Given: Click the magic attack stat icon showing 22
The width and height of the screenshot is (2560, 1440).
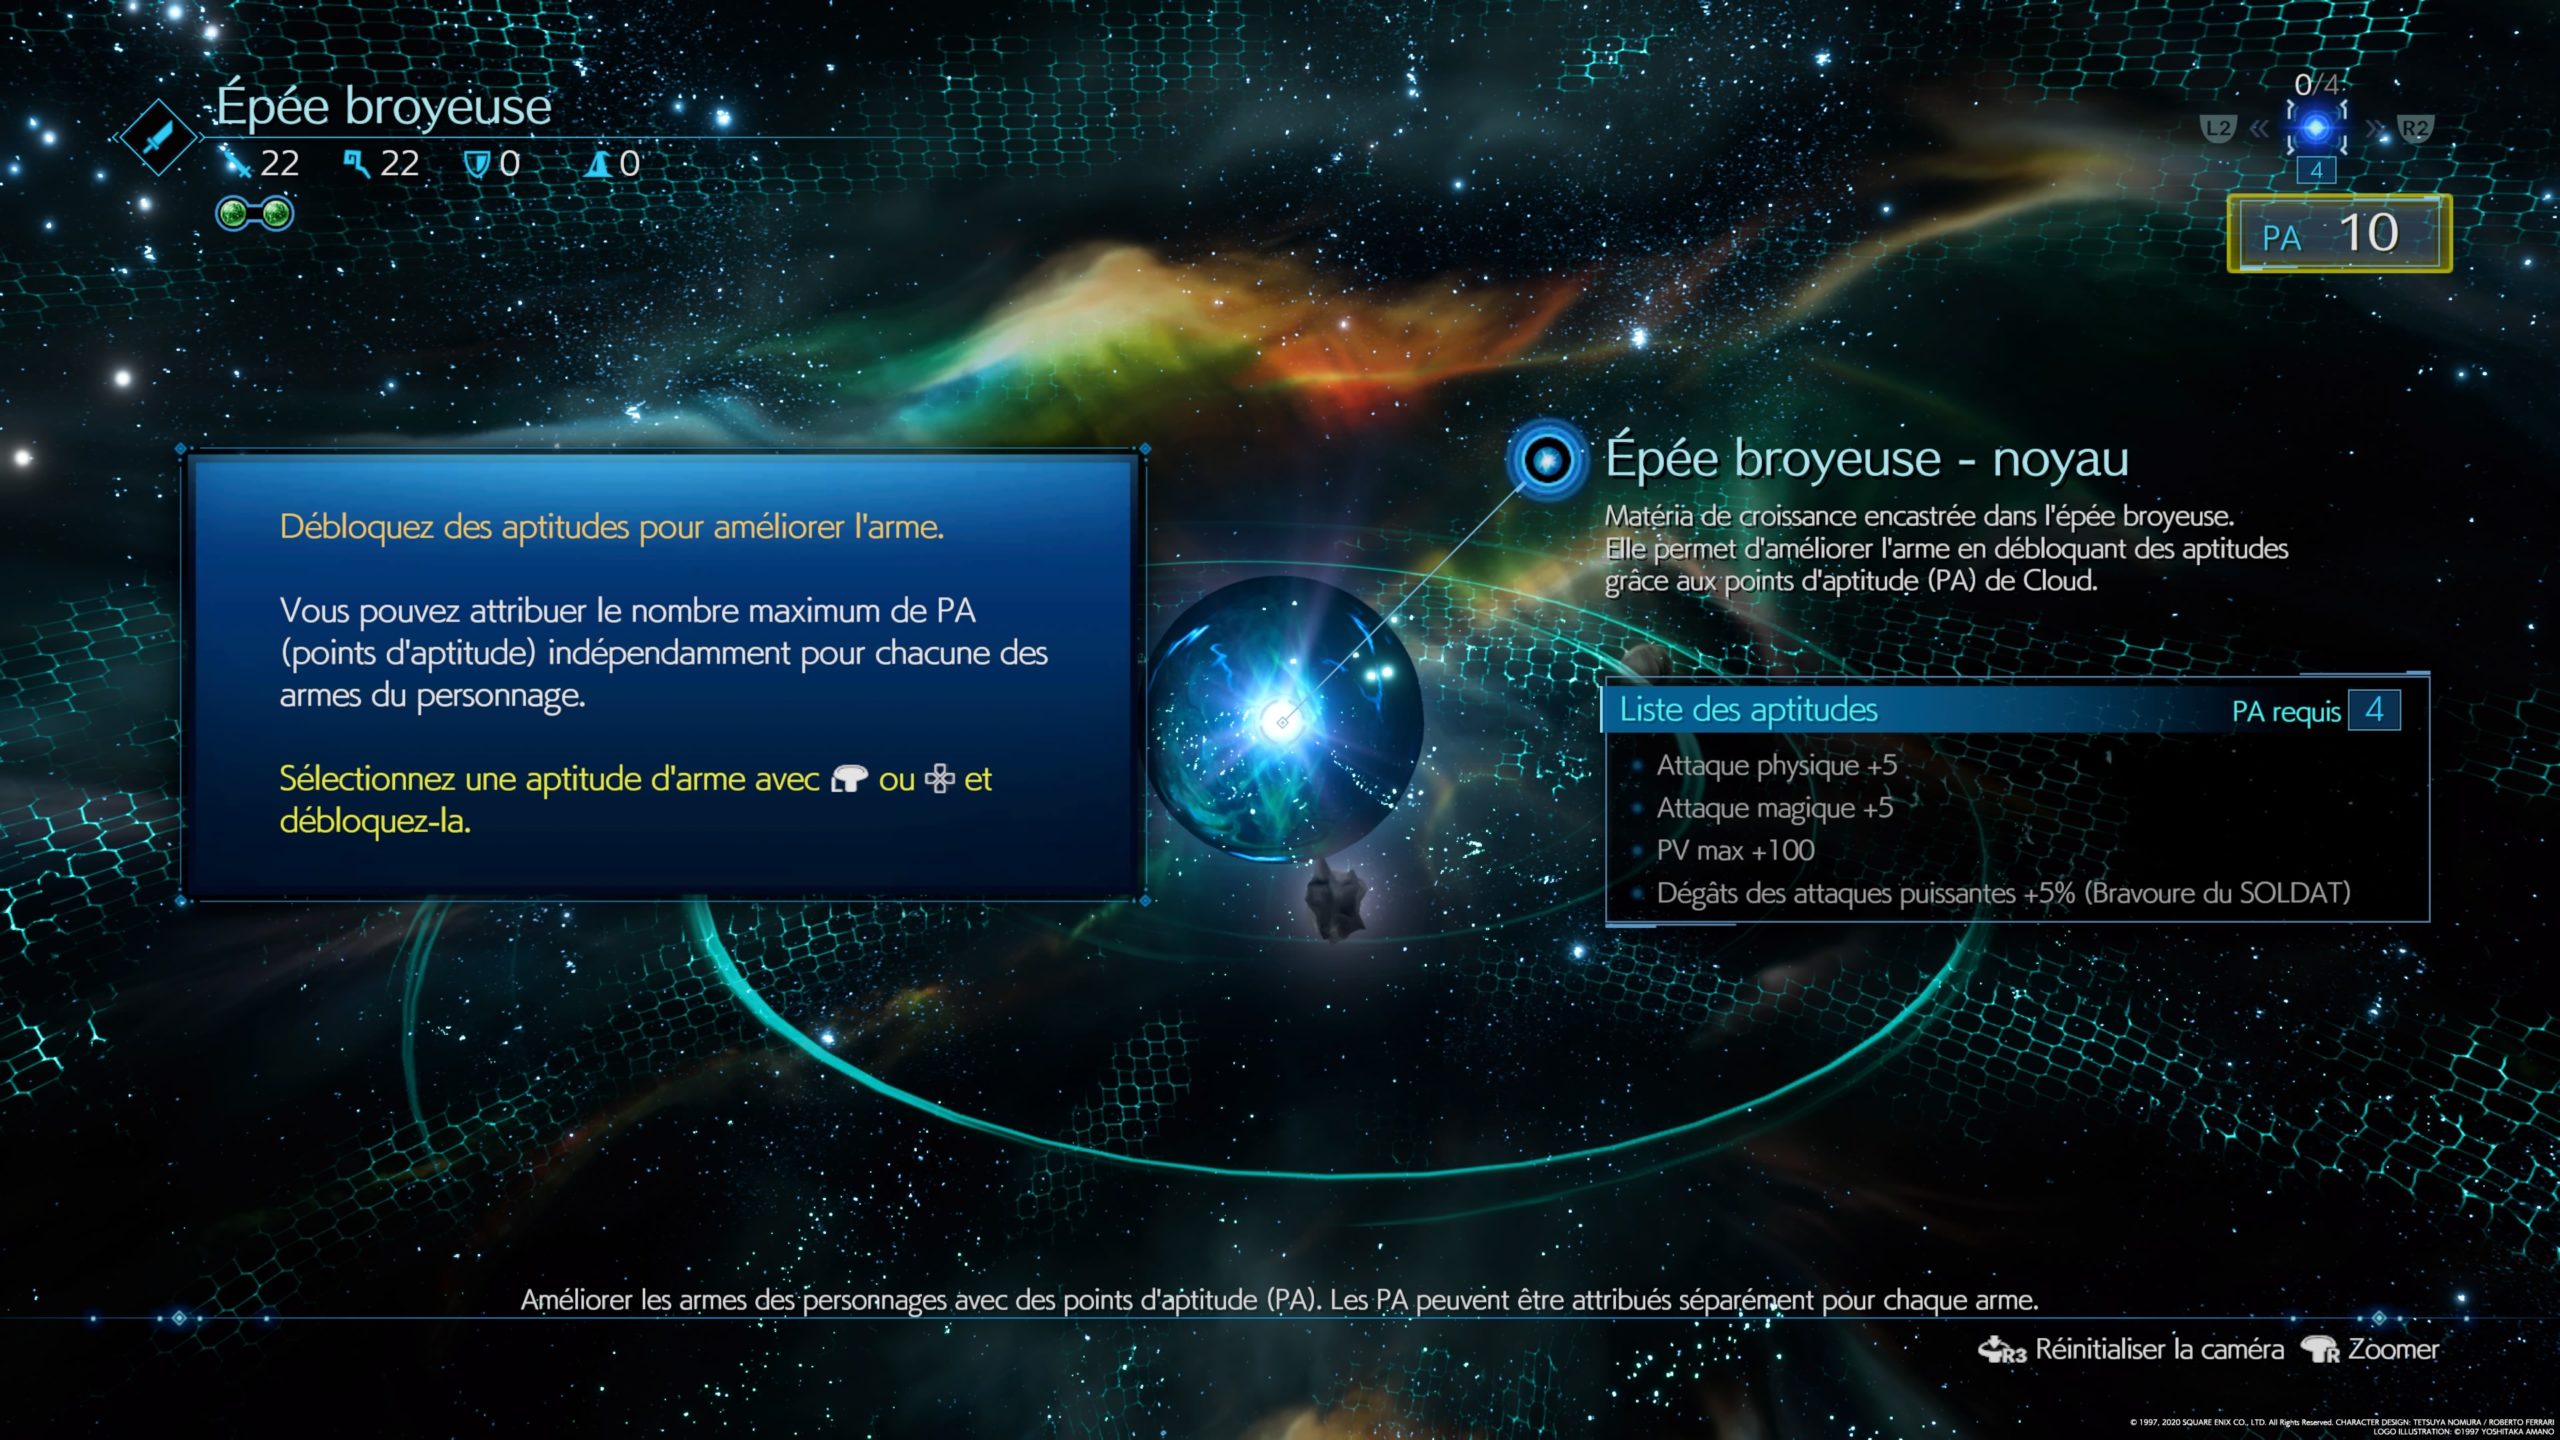Looking at the screenshot, I should coord(357,163).
